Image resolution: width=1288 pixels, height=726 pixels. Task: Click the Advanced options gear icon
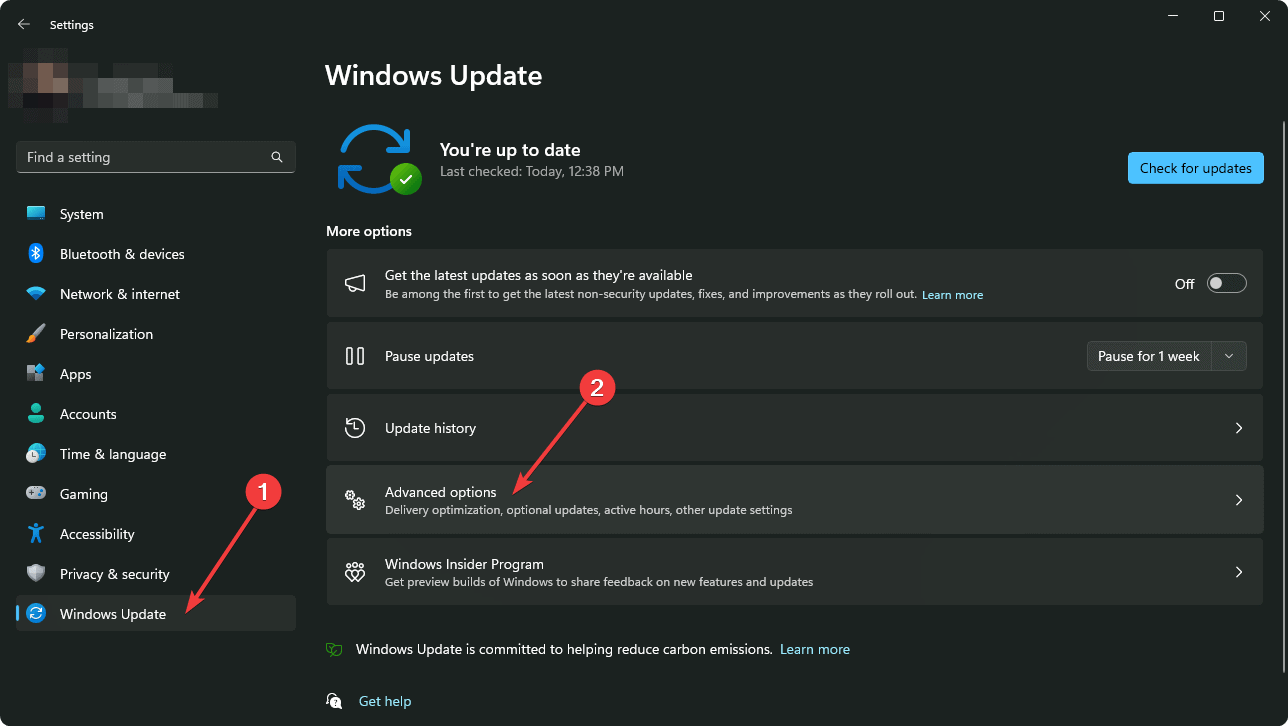tap(355, 499)
